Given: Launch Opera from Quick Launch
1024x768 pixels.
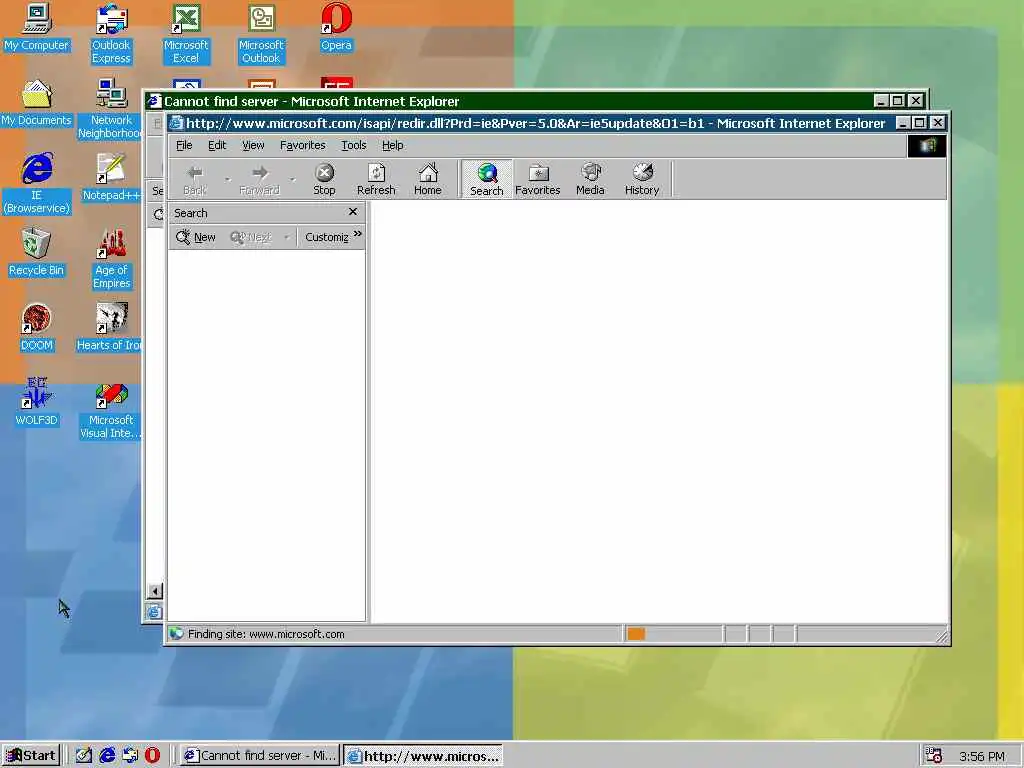Looking at the screenshot, I should 152,756.
